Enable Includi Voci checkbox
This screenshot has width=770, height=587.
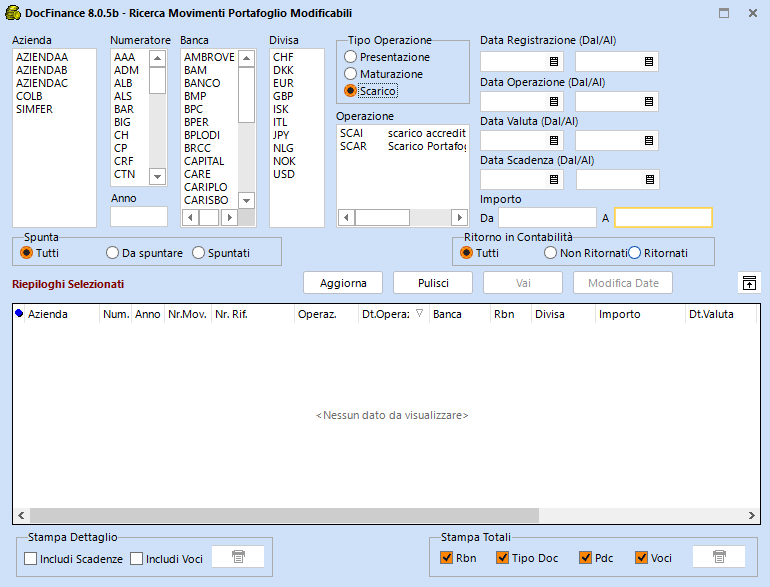[x=137, y=559]
